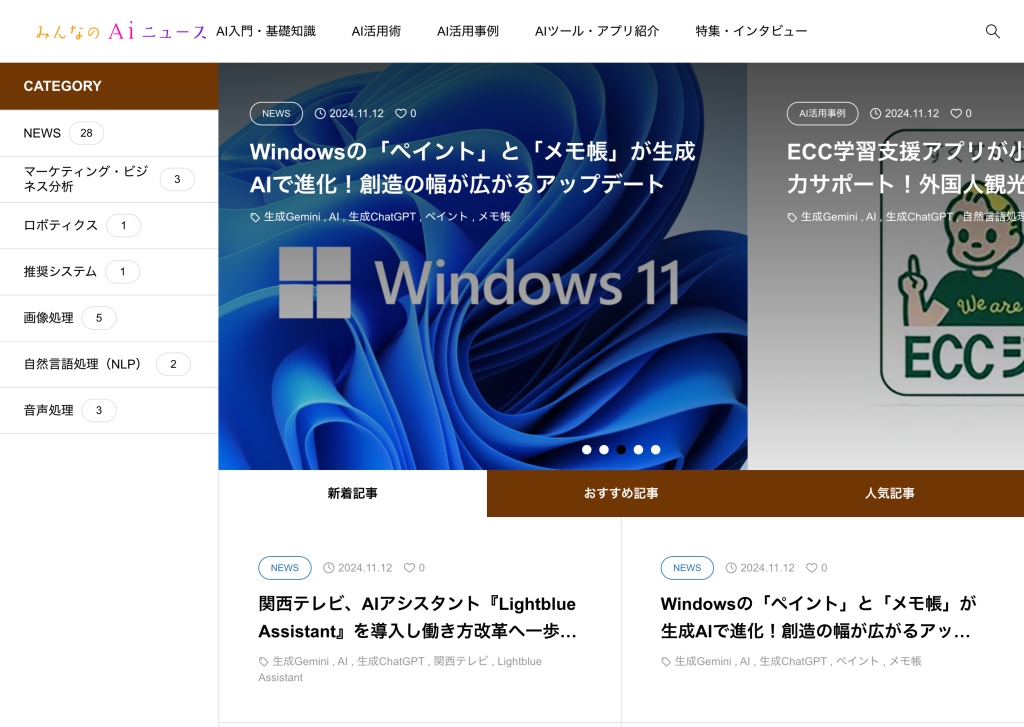Open AI入門・基礎知識 menu
1024x727 pixels.
266,31
